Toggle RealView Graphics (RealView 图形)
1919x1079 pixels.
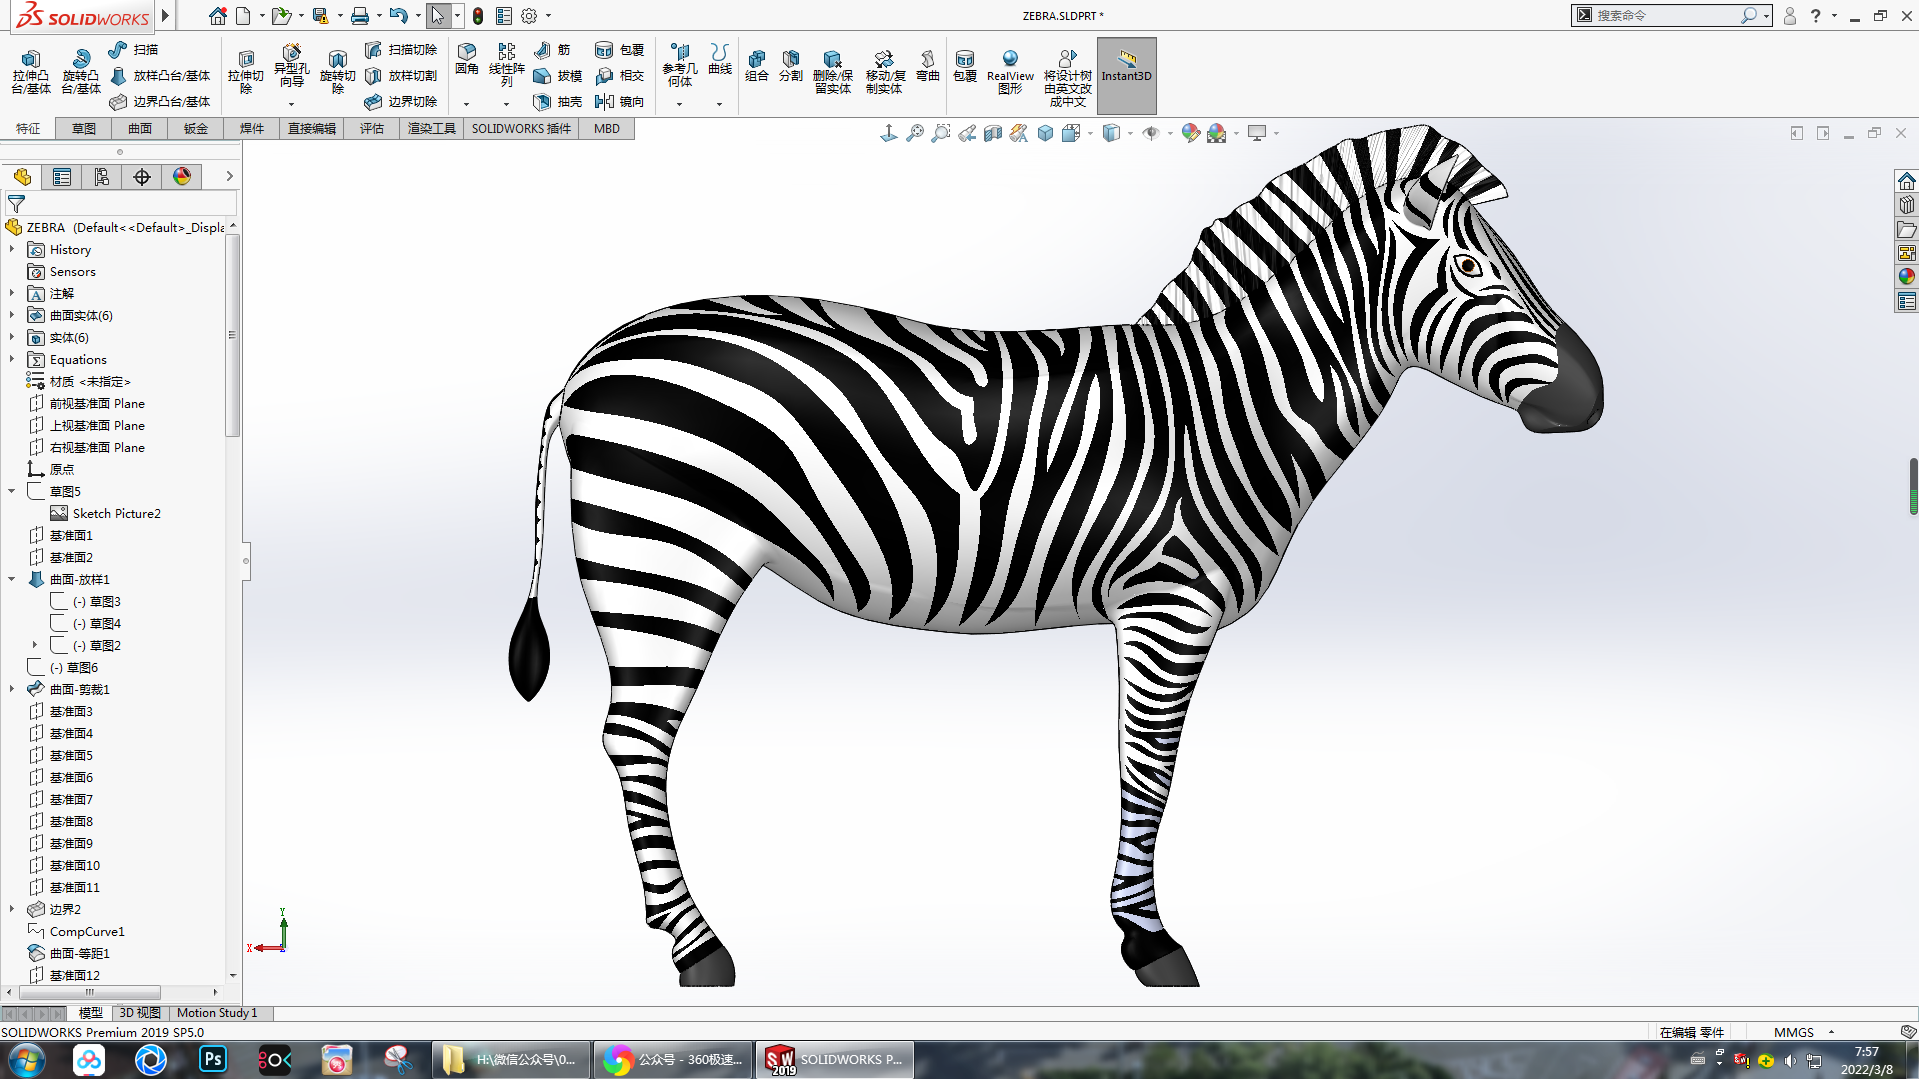point(1010,72)
